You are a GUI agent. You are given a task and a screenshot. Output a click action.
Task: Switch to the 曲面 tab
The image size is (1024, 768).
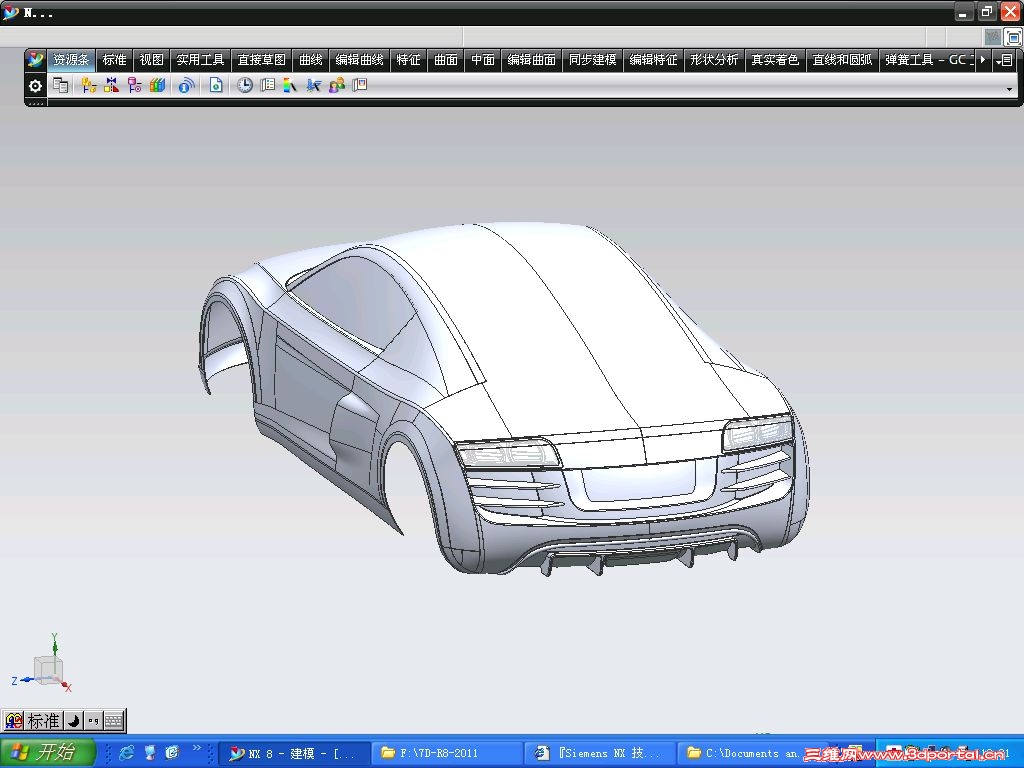coord(445,60)
